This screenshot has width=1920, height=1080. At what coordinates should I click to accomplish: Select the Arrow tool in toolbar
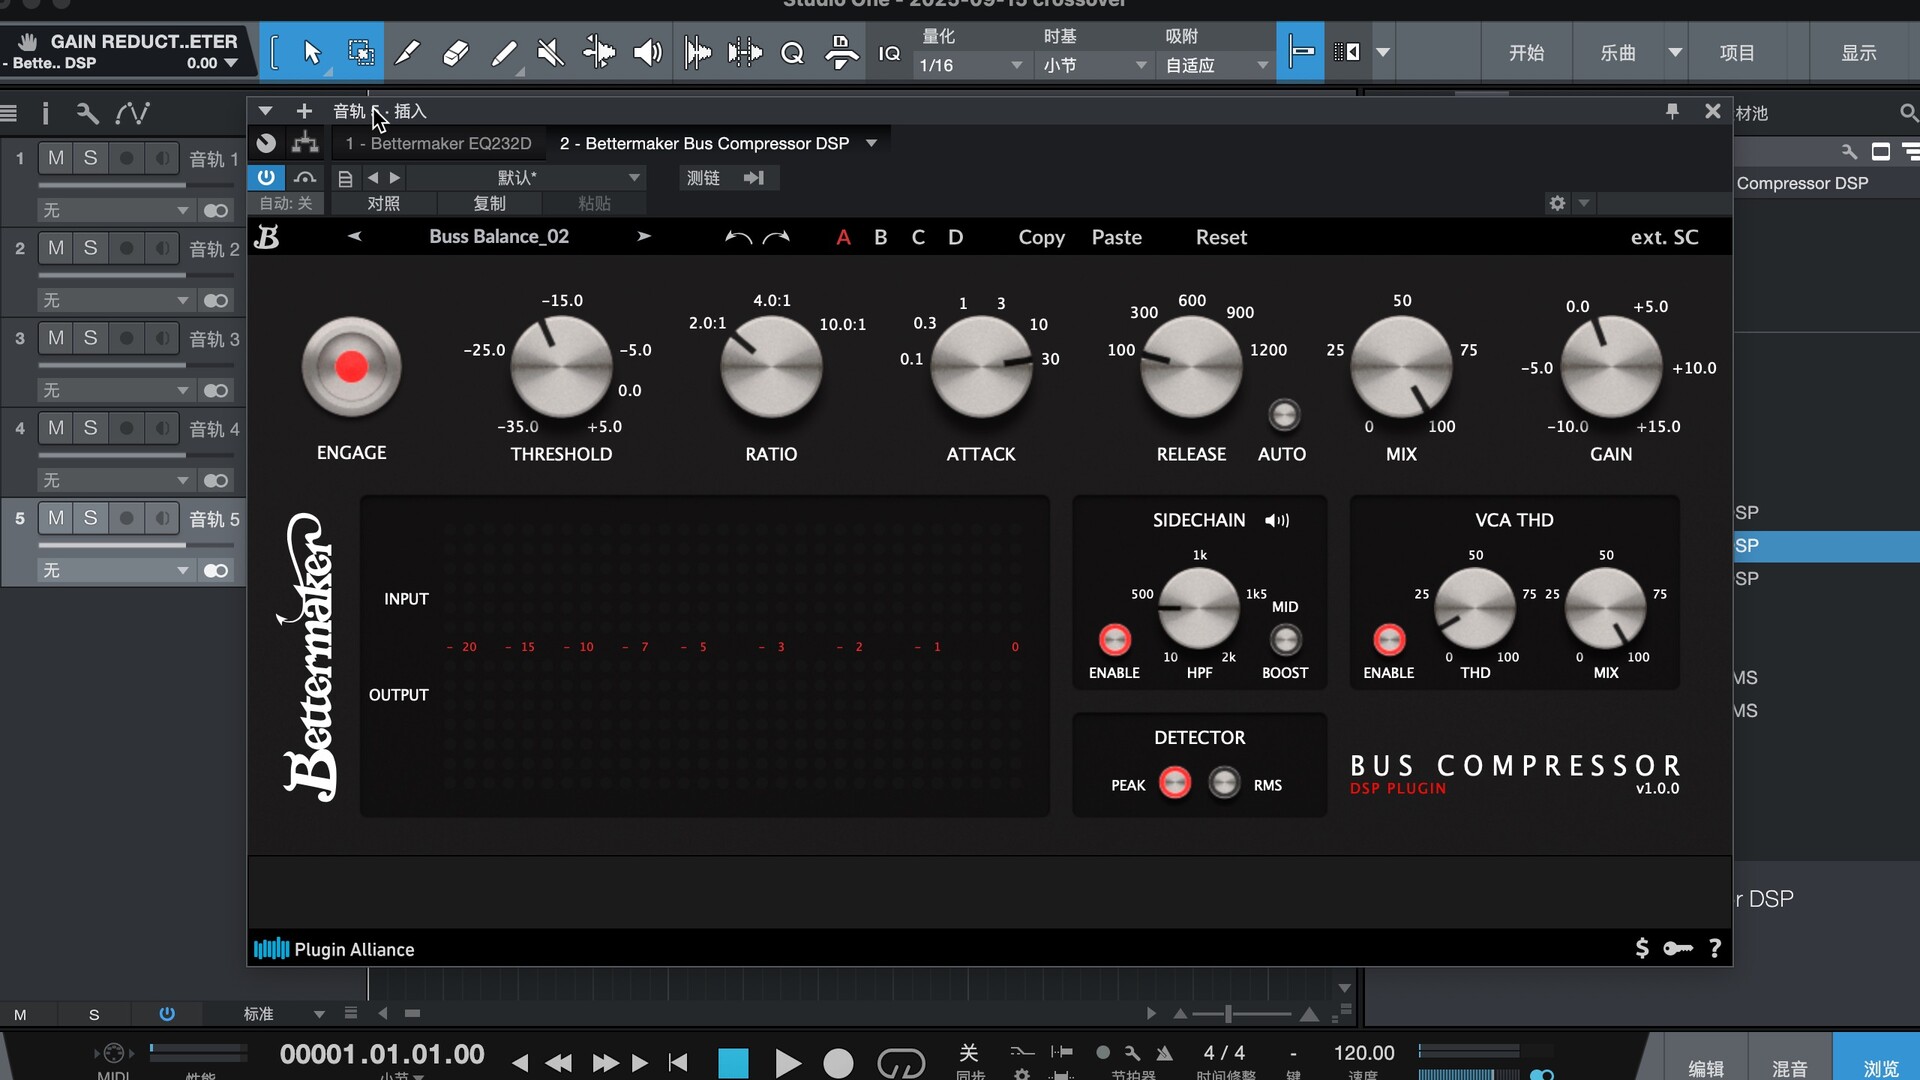(311, 52)
